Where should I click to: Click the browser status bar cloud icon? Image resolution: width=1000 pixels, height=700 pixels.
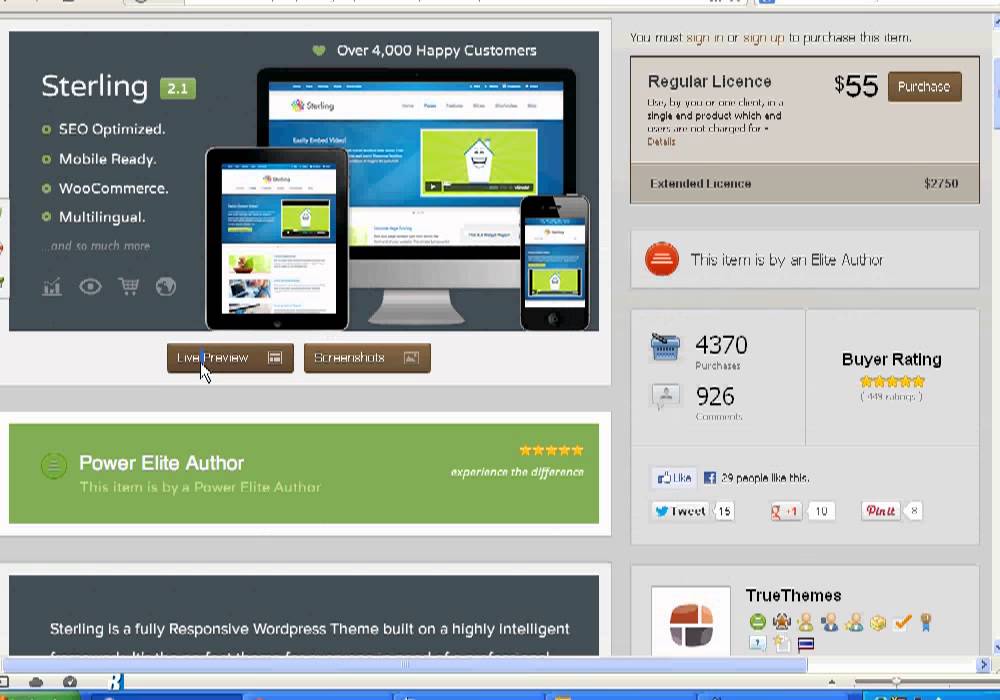[x=36, y=682]
